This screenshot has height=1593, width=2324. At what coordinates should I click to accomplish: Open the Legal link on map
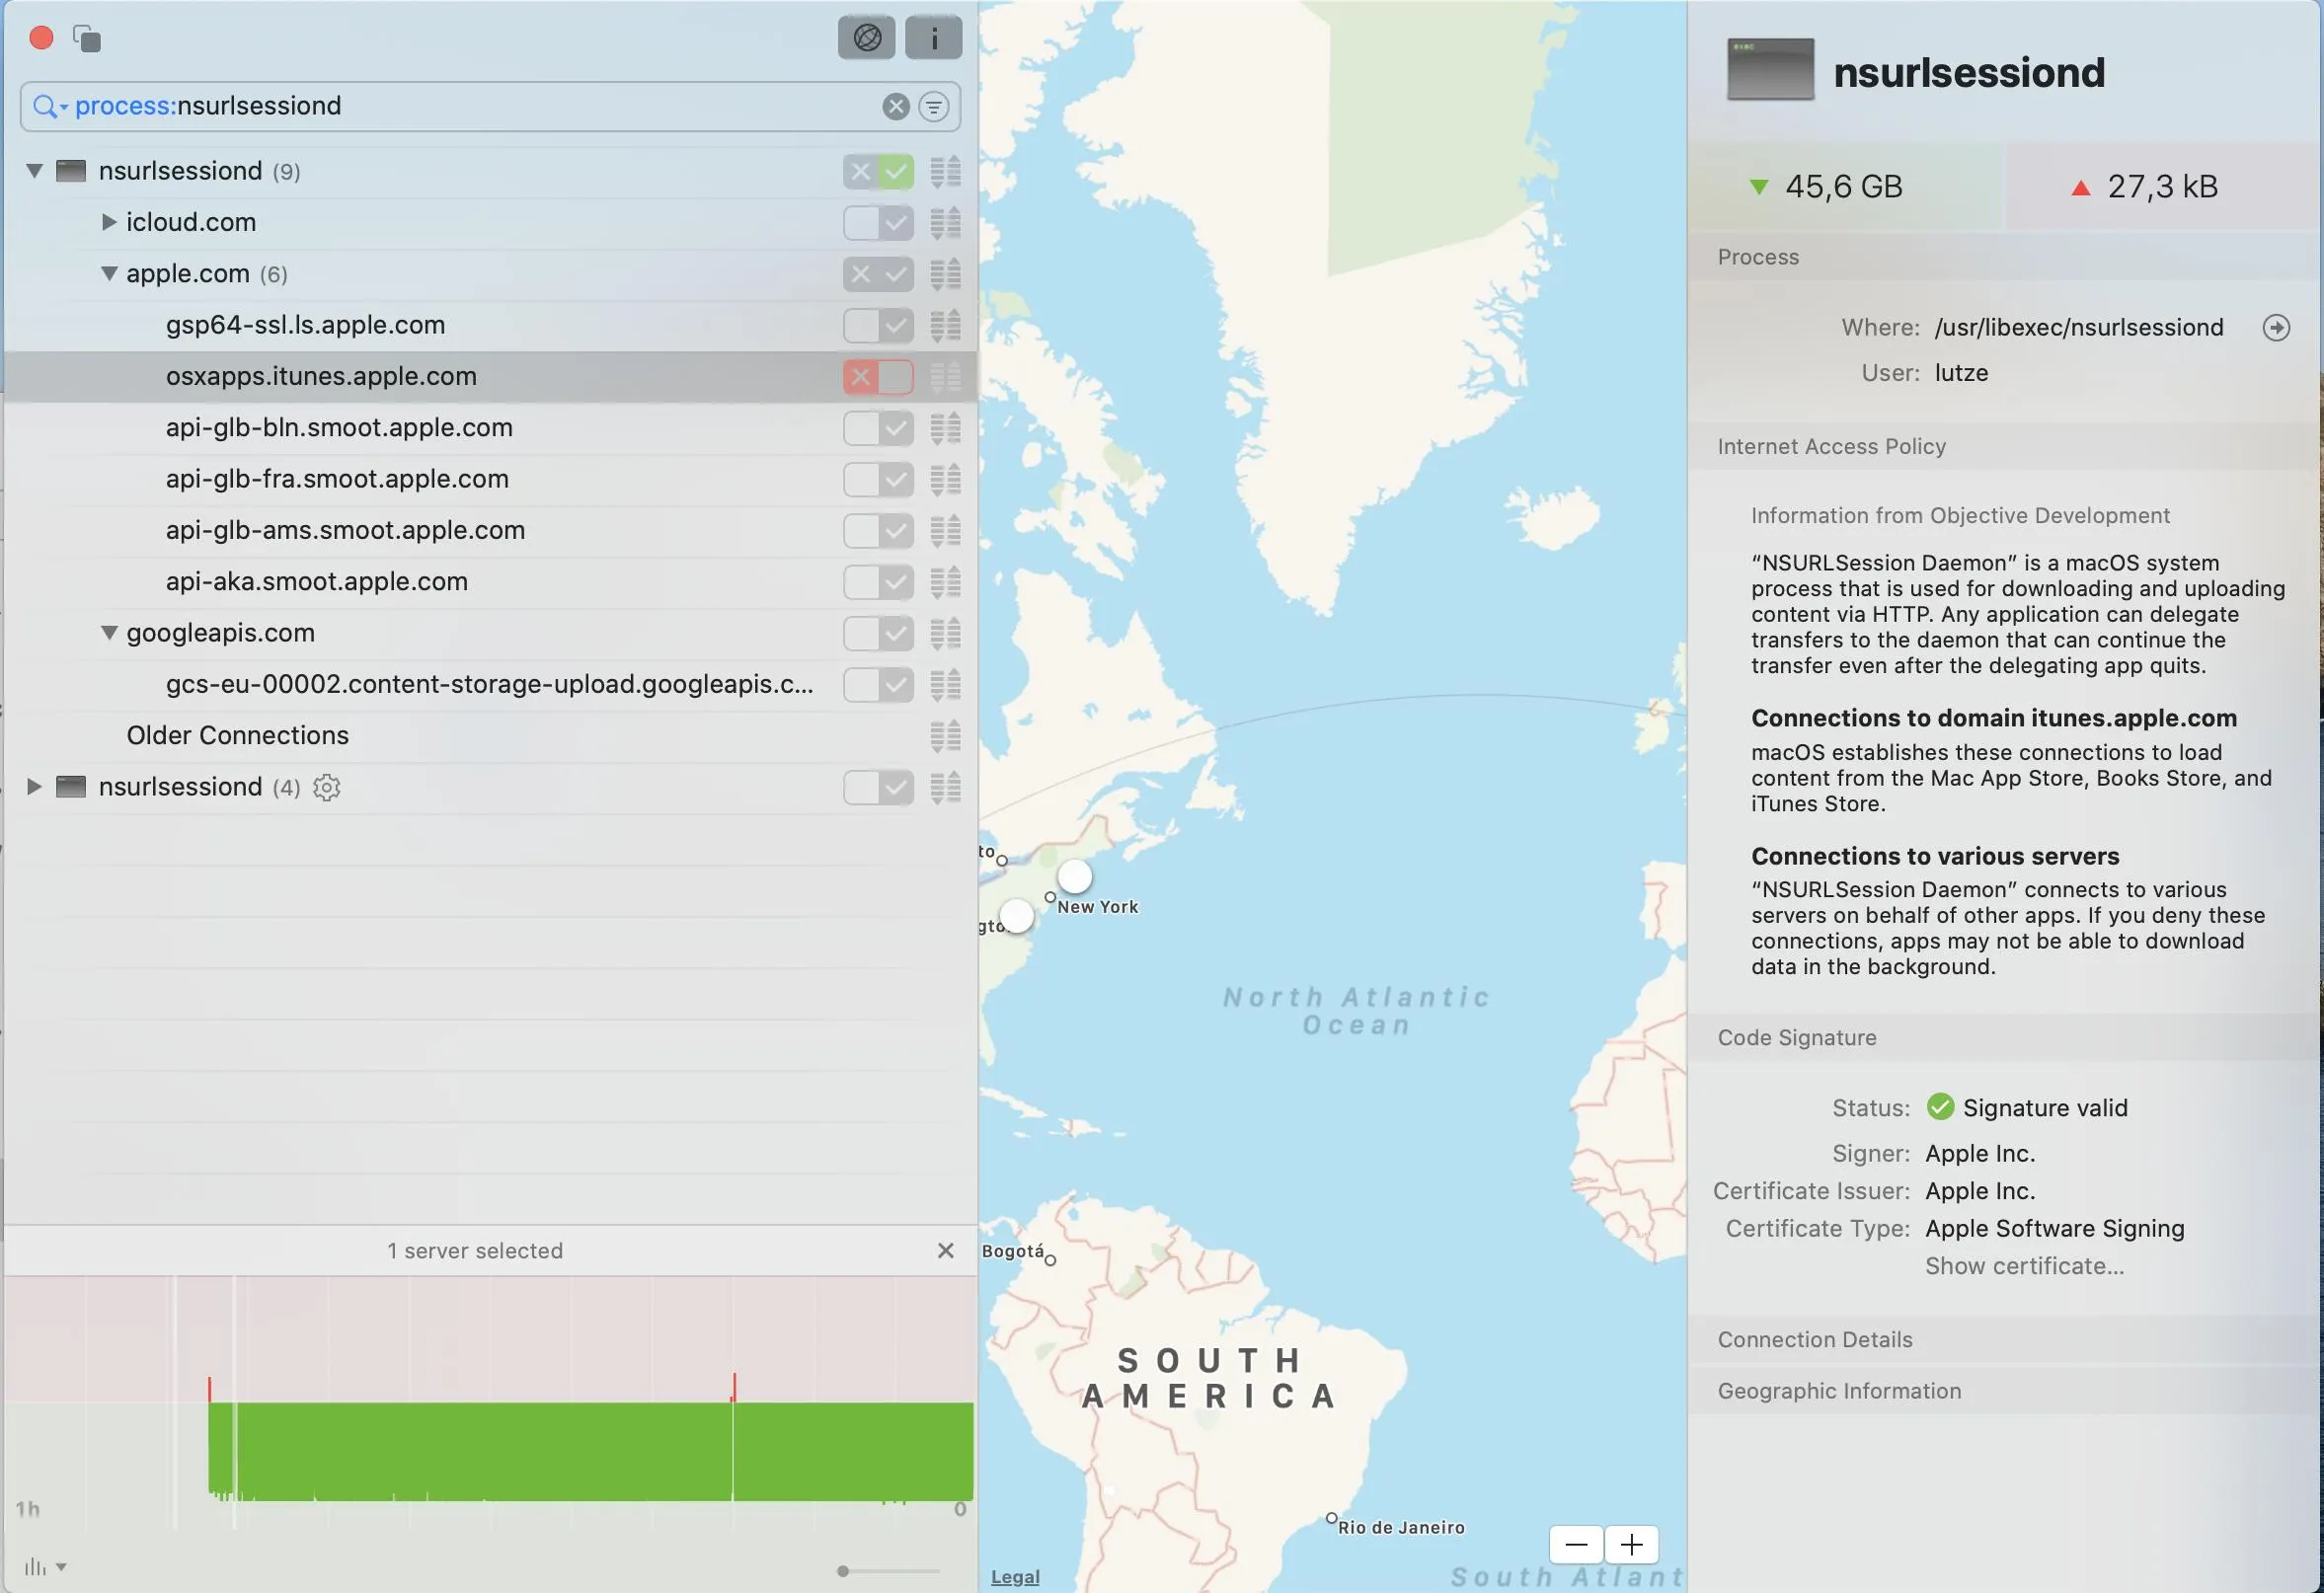coord(1014,1577)
